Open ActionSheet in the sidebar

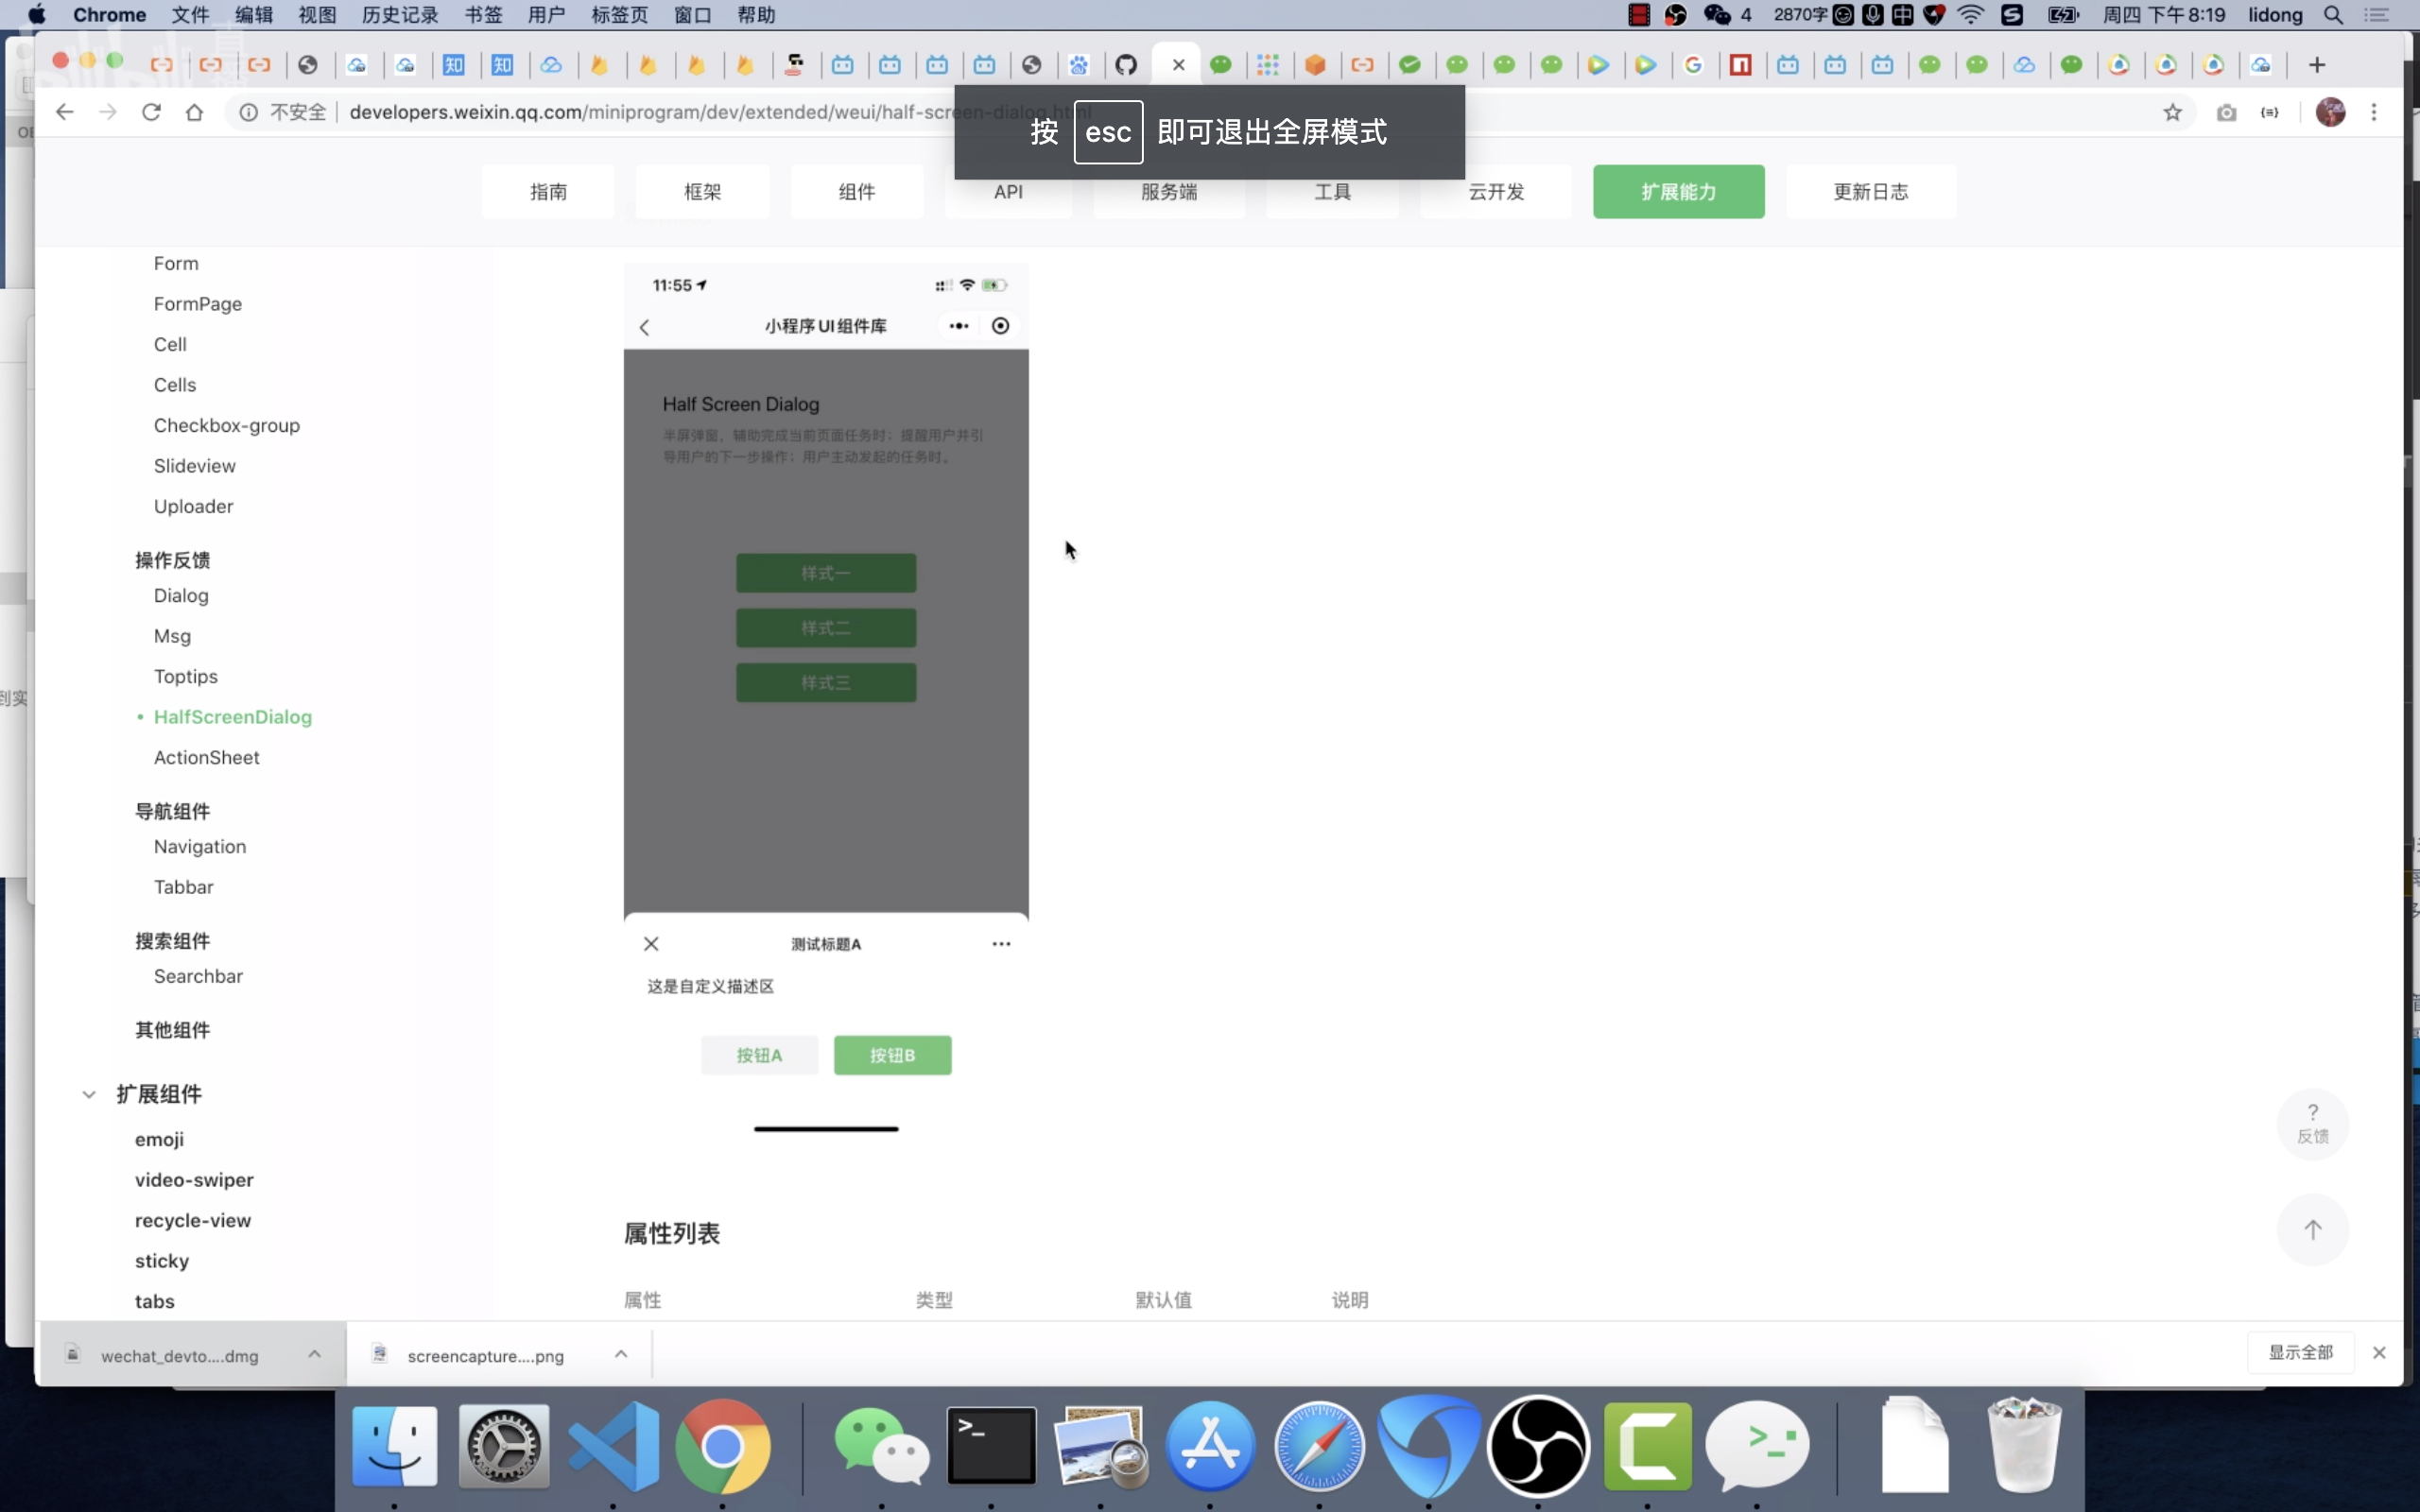tap(207, 757)
